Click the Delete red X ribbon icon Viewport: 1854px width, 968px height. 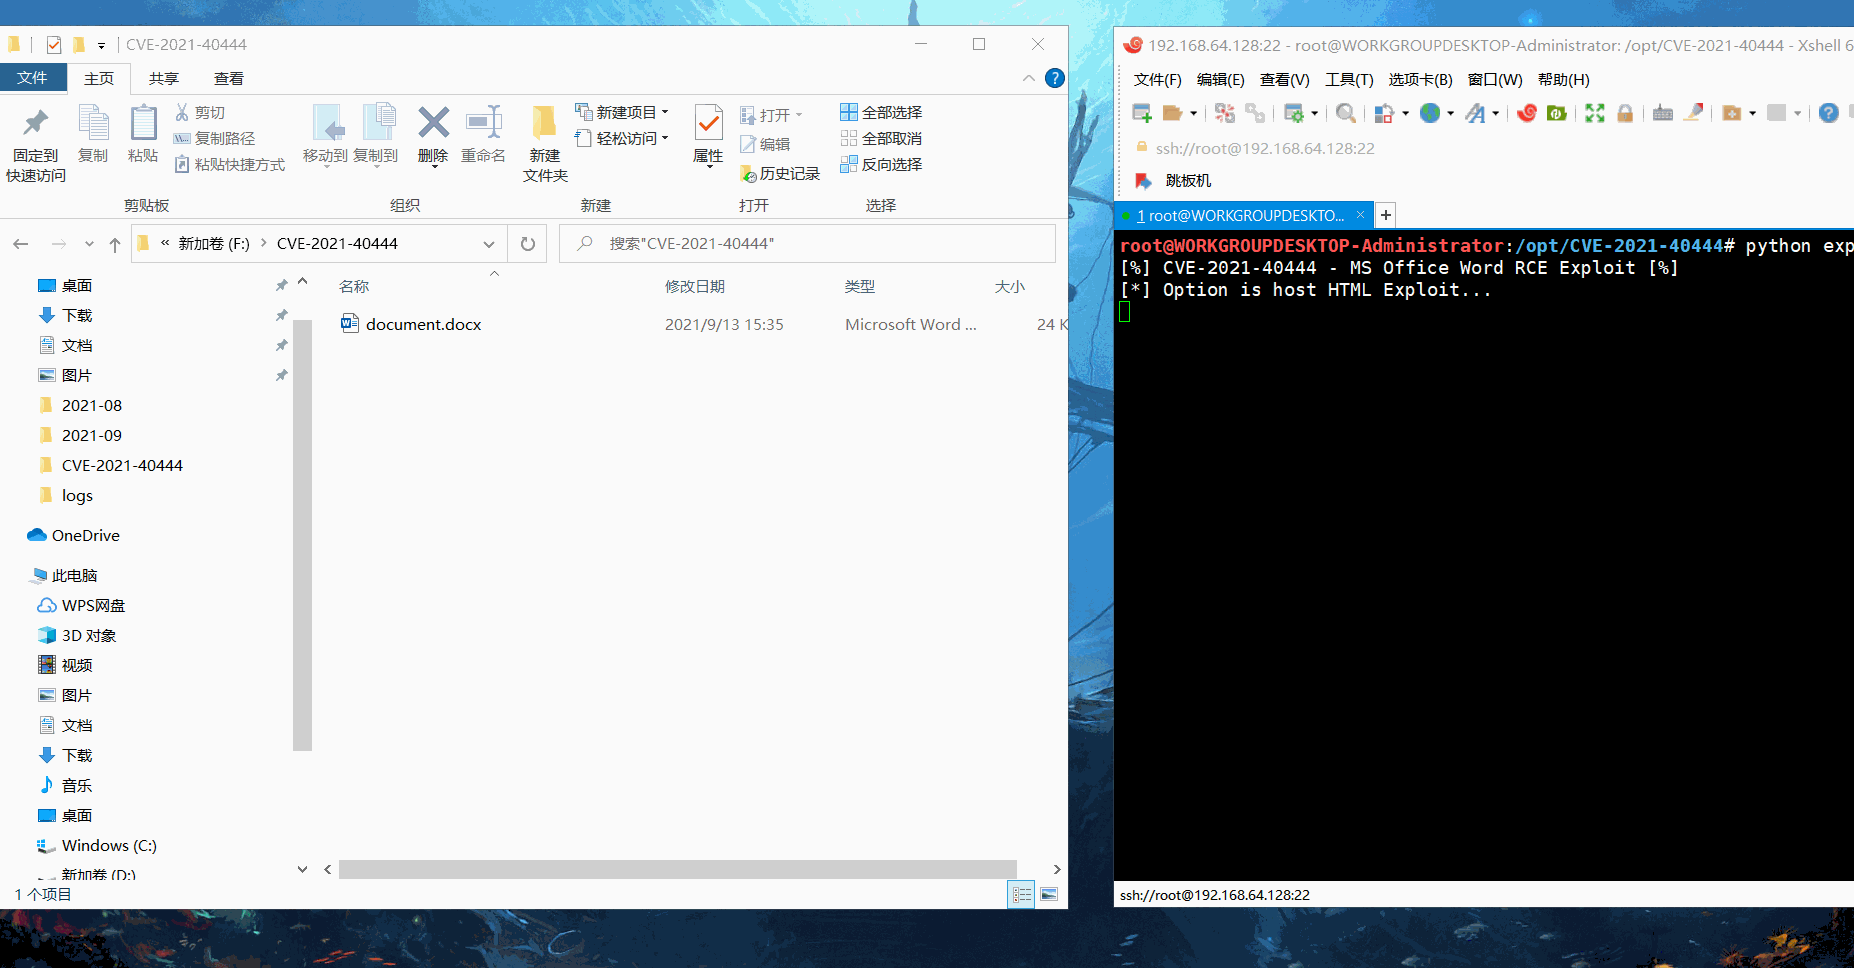(x=433, y=134)
